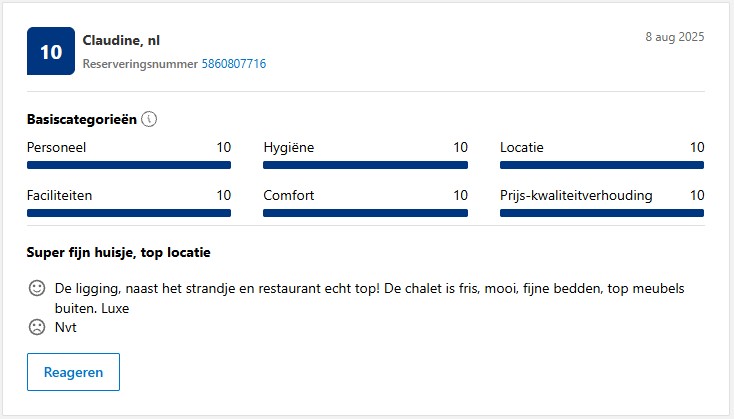This screenshot has width=734, height=419.
Task: Click the Comfort rating bar
Action: (366, 213)
